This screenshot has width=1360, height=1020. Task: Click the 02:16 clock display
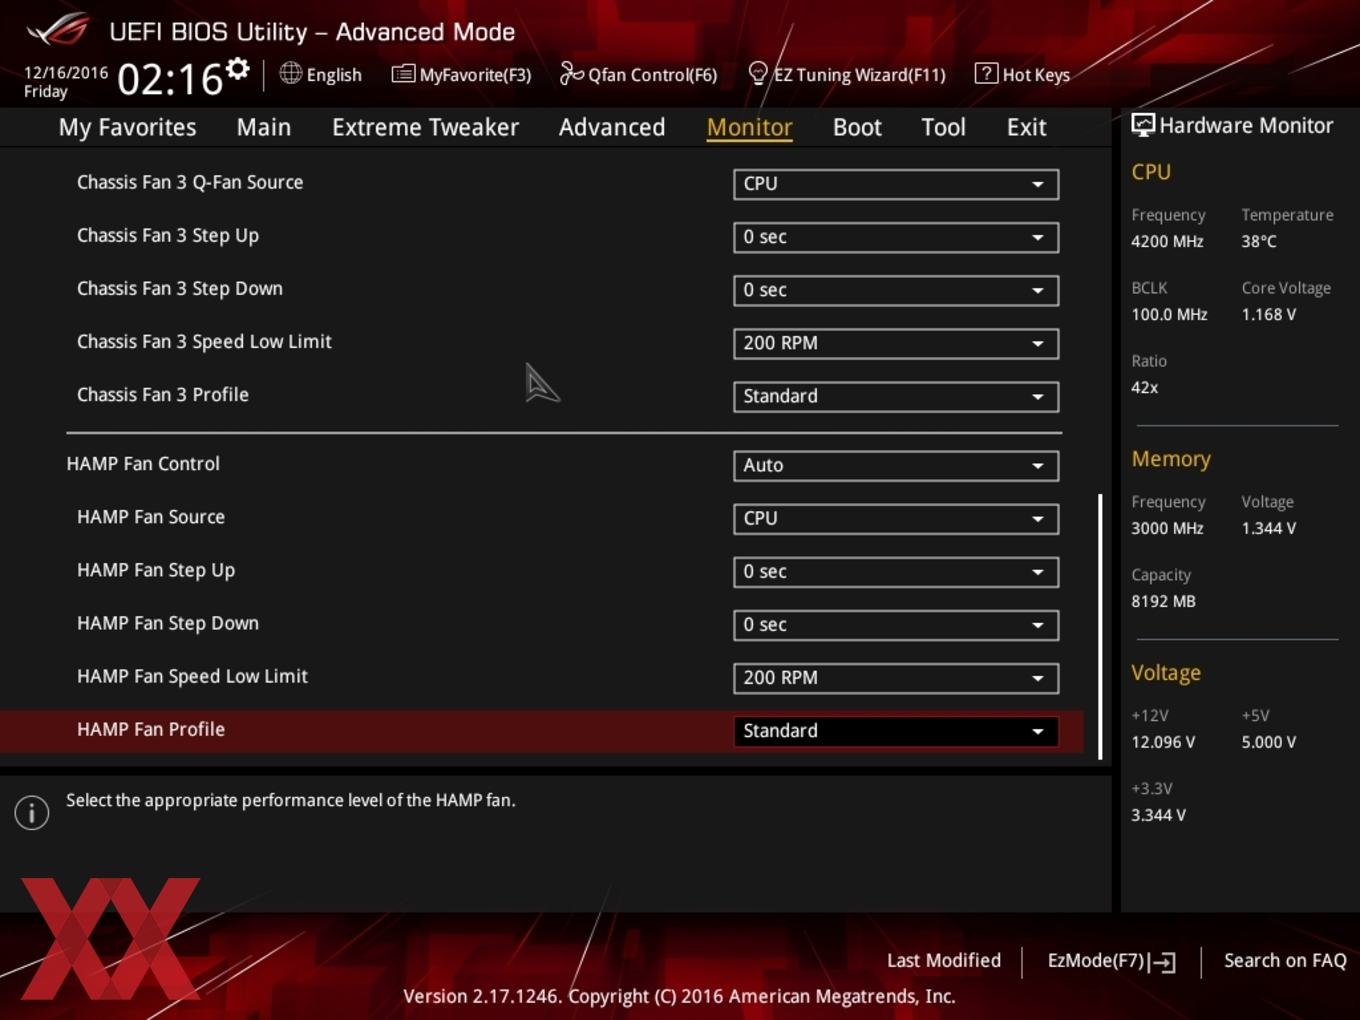pyautogui.click(x=170, y=79)
